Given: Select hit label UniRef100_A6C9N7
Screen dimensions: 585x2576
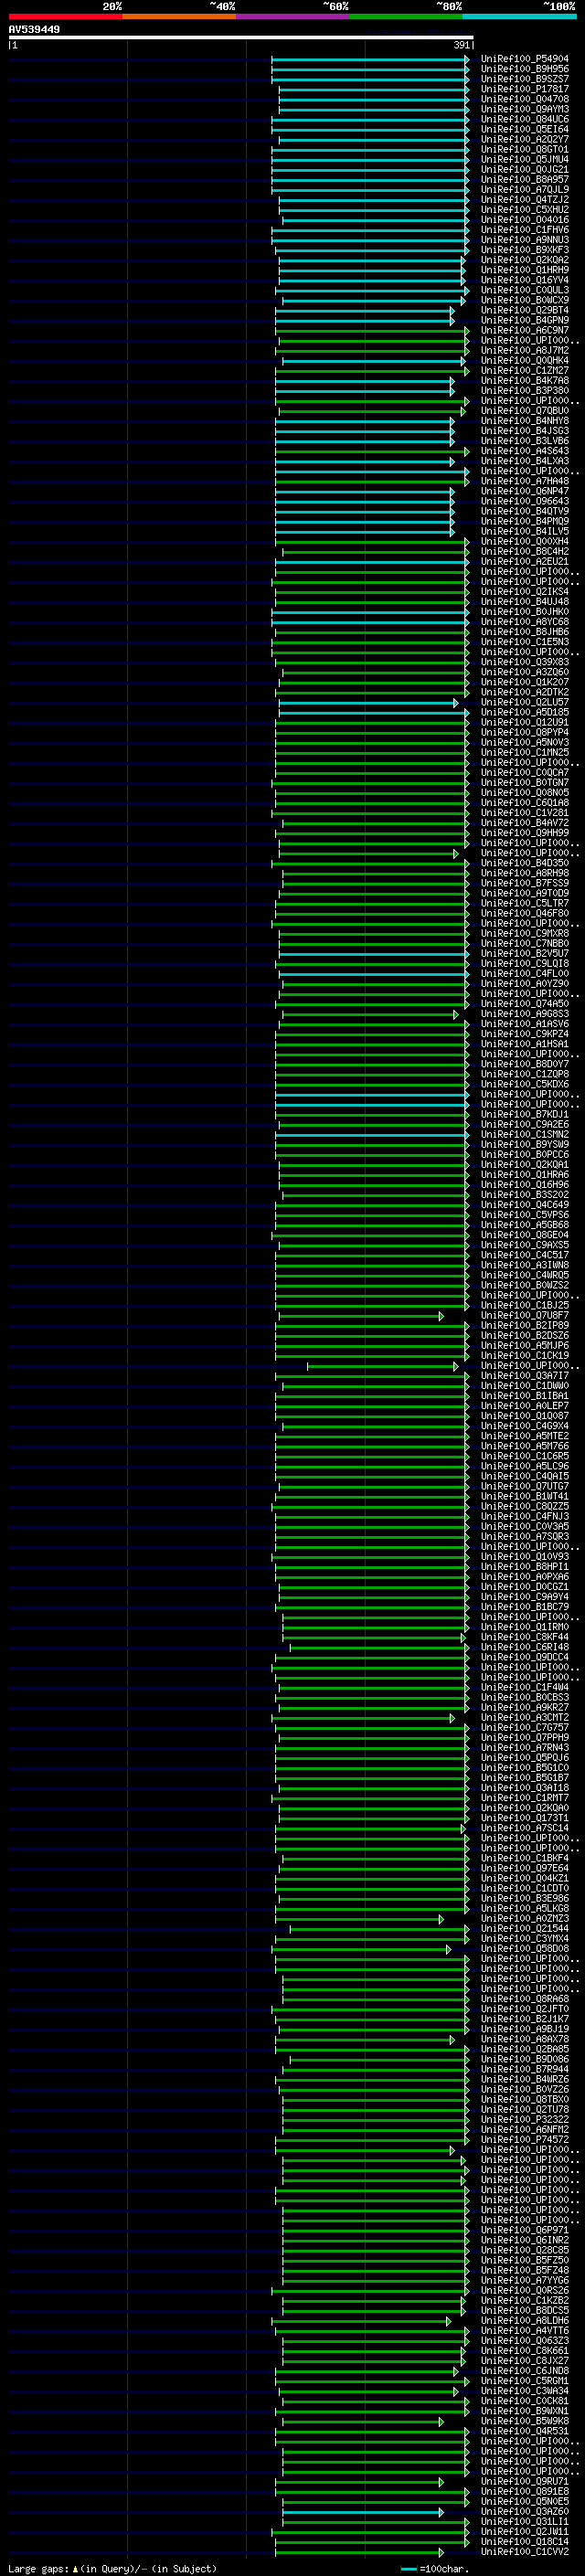Looking at the screenshot, I should tap(525, 330).
